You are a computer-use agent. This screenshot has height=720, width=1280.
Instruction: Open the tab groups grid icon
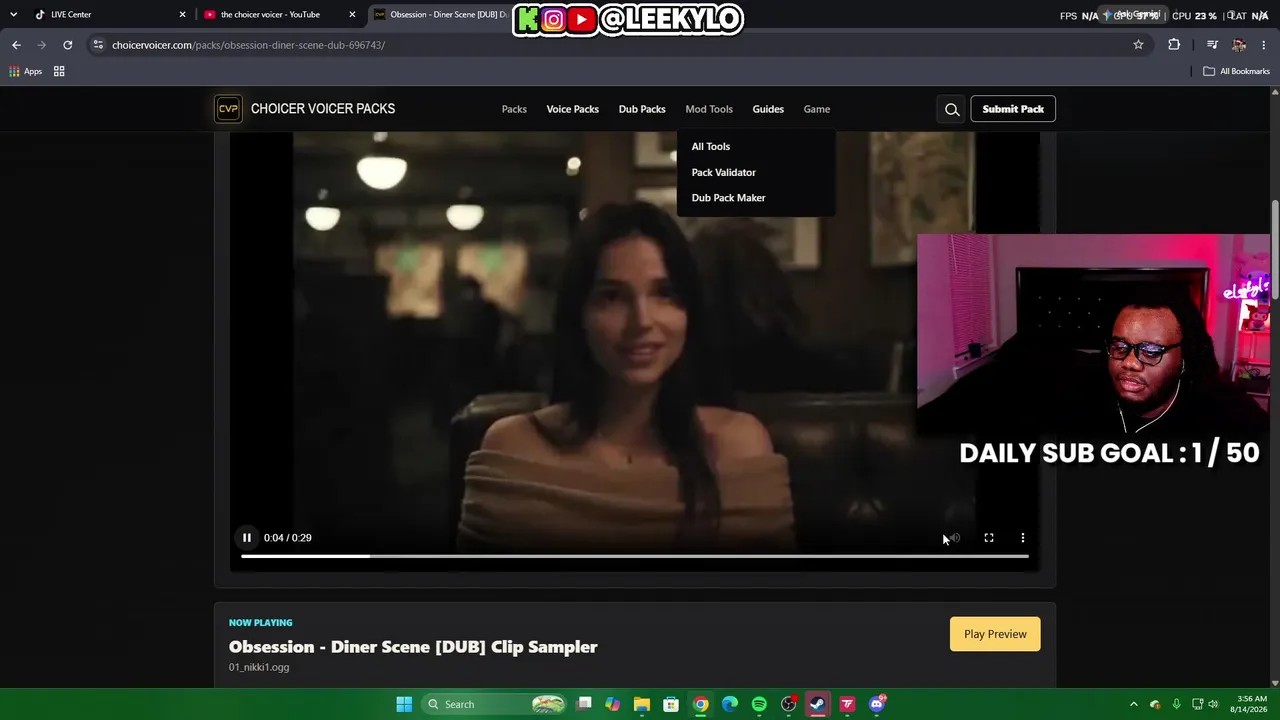click(59, 71)
